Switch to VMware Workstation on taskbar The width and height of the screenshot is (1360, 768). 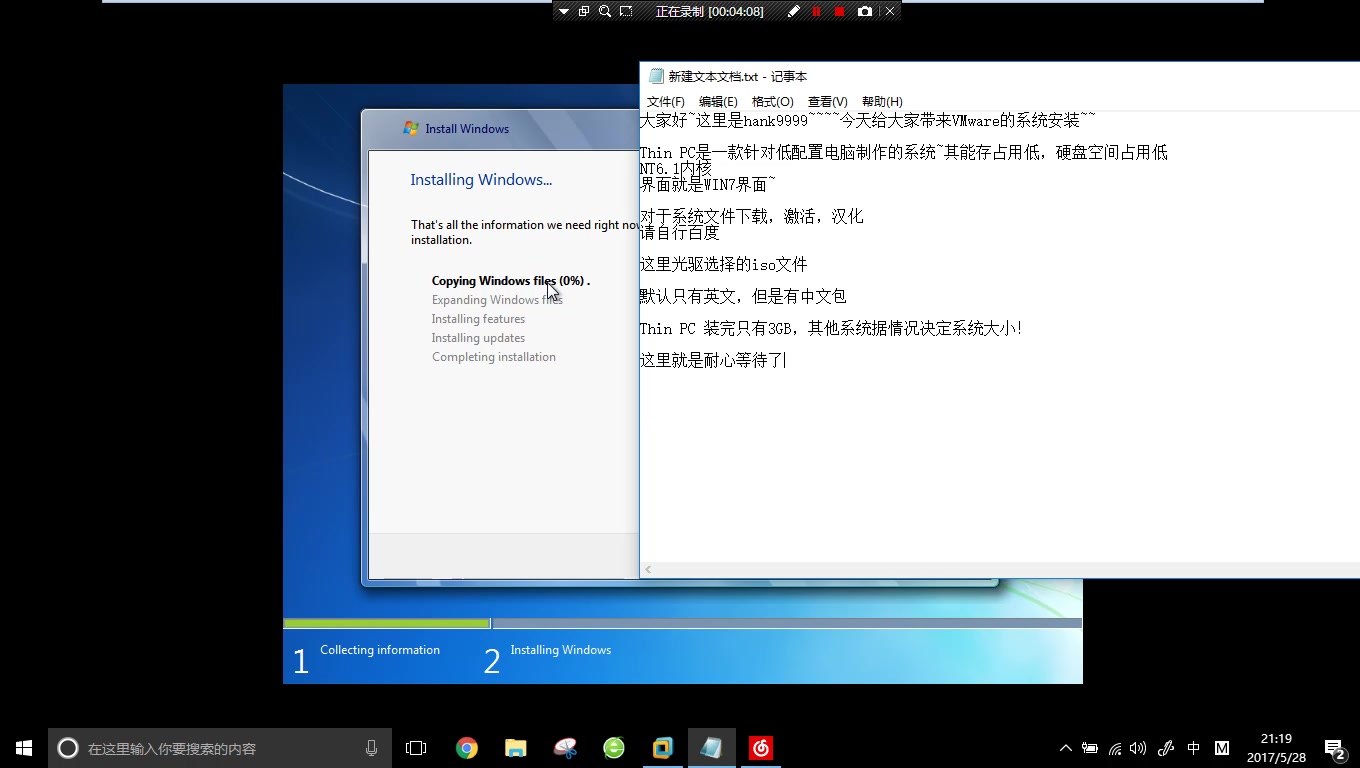coord(663,748)
